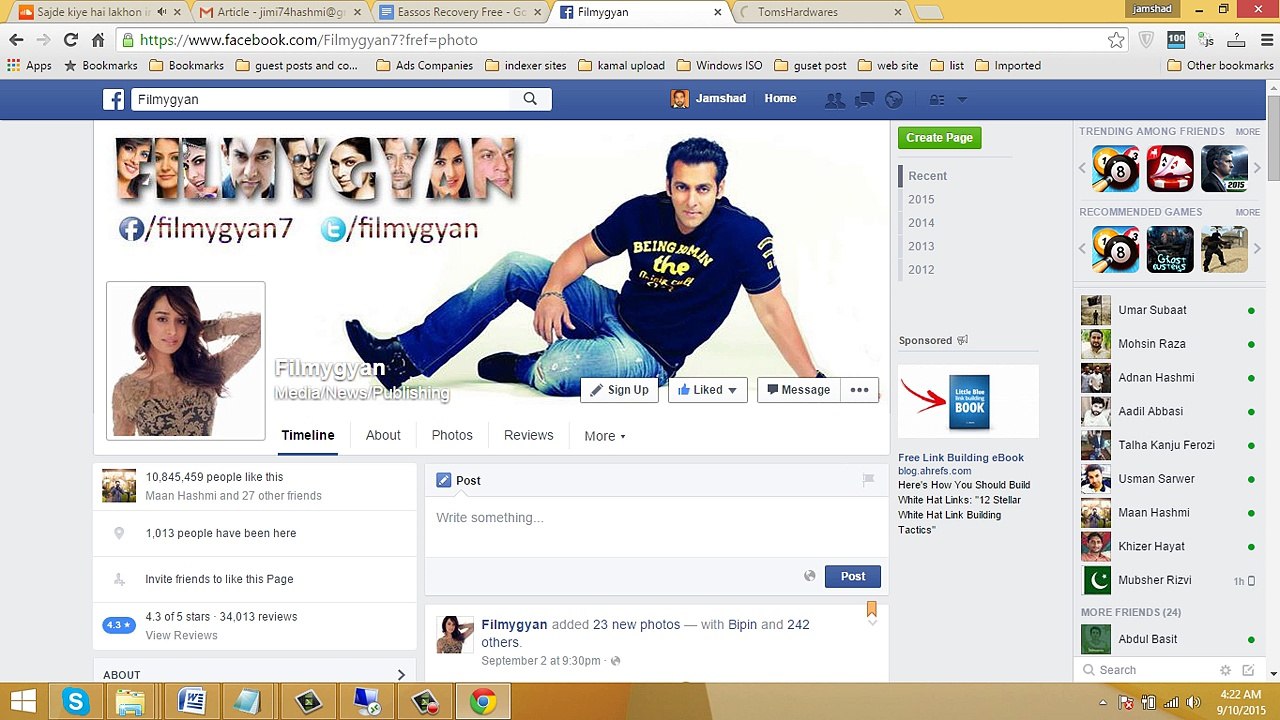
Task: Show next Trending Among Friends games
Action: [x=1257, y=168]
